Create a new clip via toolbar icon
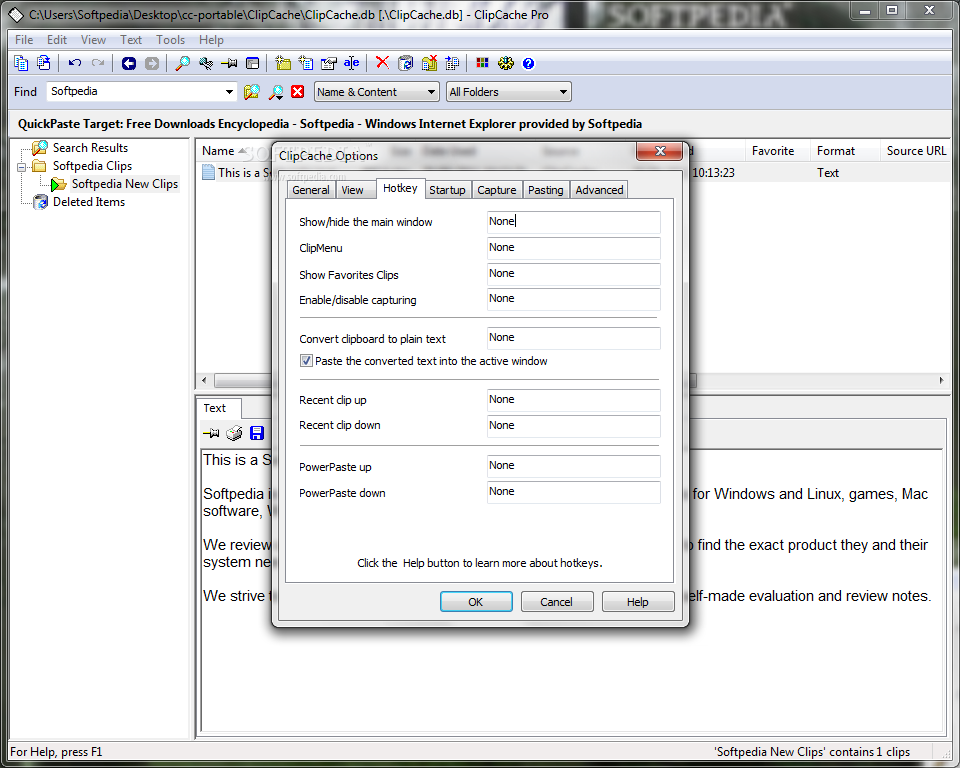This screenshot has height=768, width=960. coord(306,63)
